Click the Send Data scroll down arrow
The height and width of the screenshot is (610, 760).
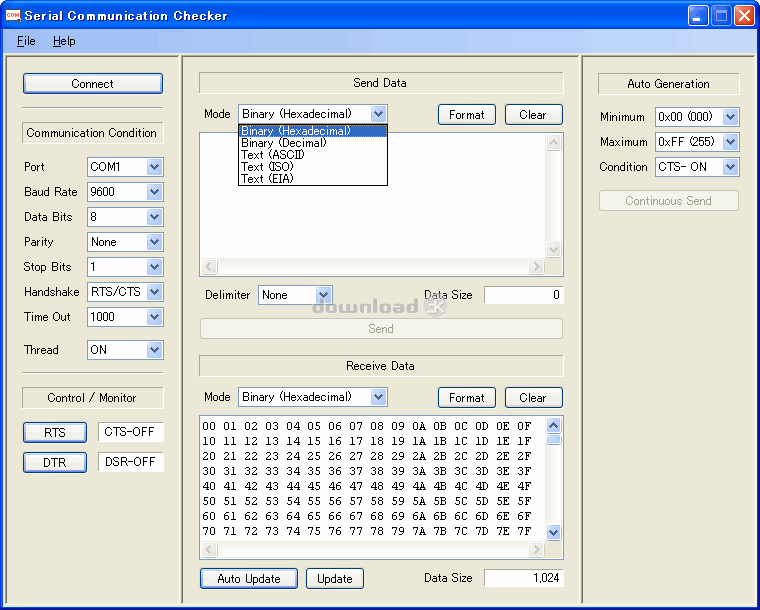tap(554, 250)
